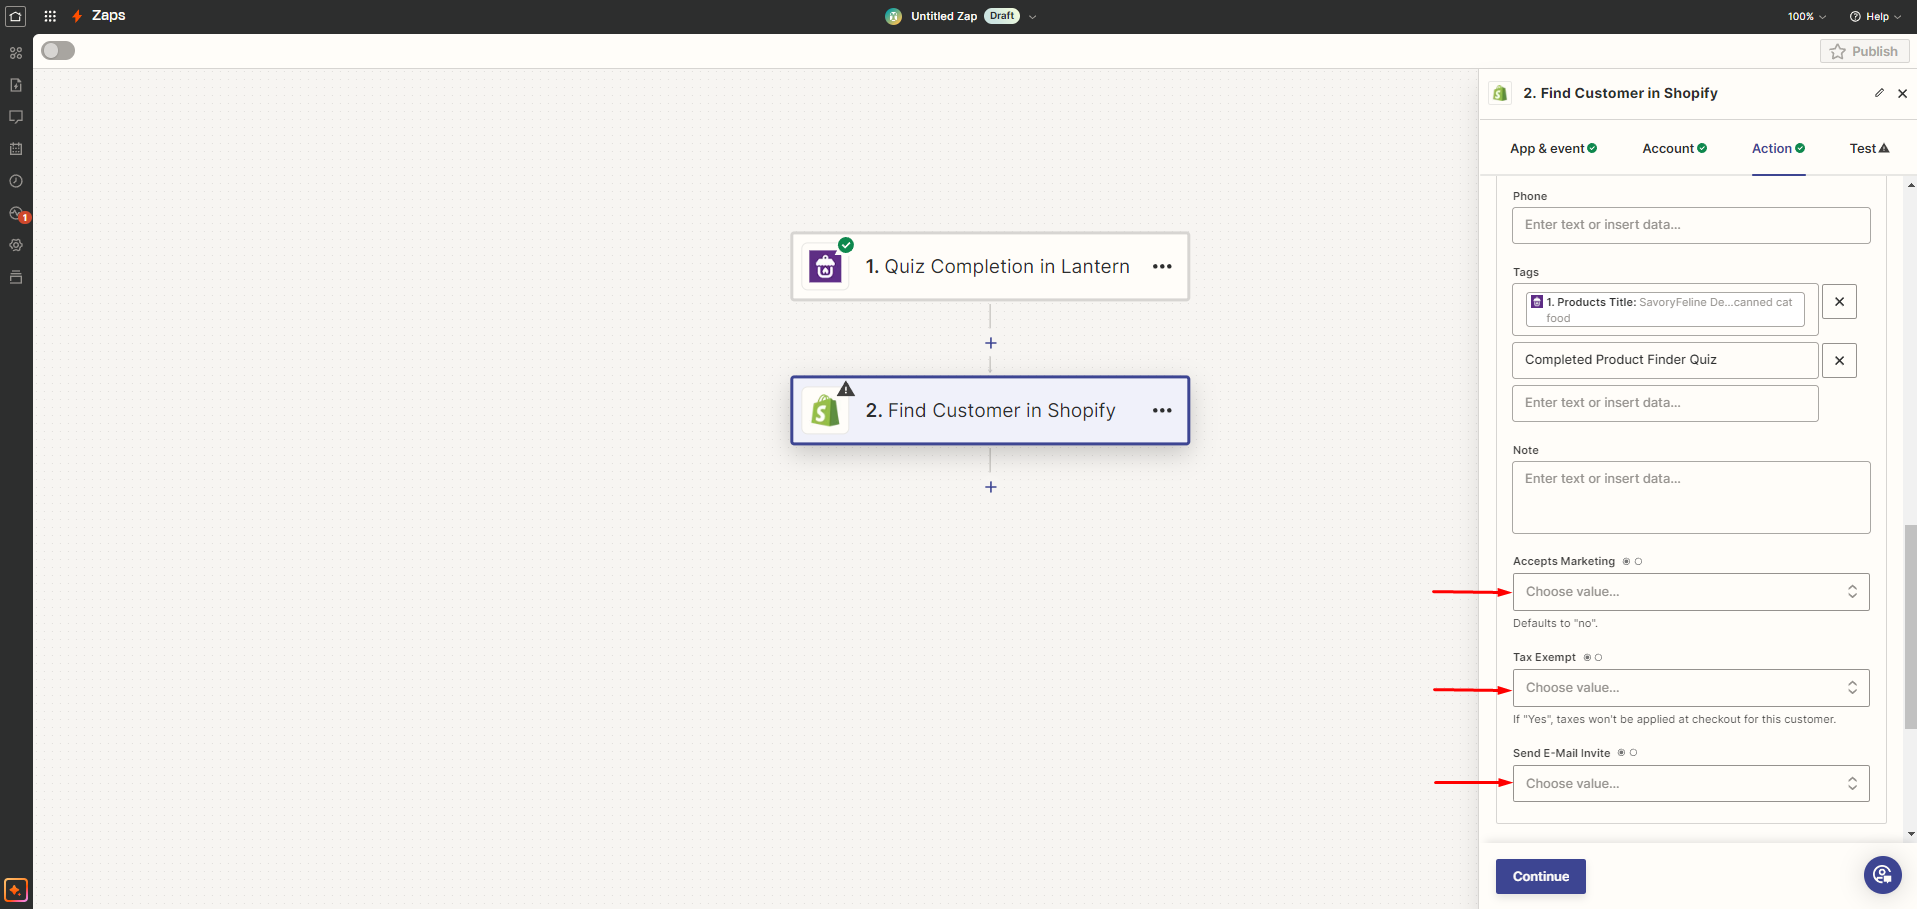Click the Untitled Zap title
1917x909 pixels.
tap(944, 16)
